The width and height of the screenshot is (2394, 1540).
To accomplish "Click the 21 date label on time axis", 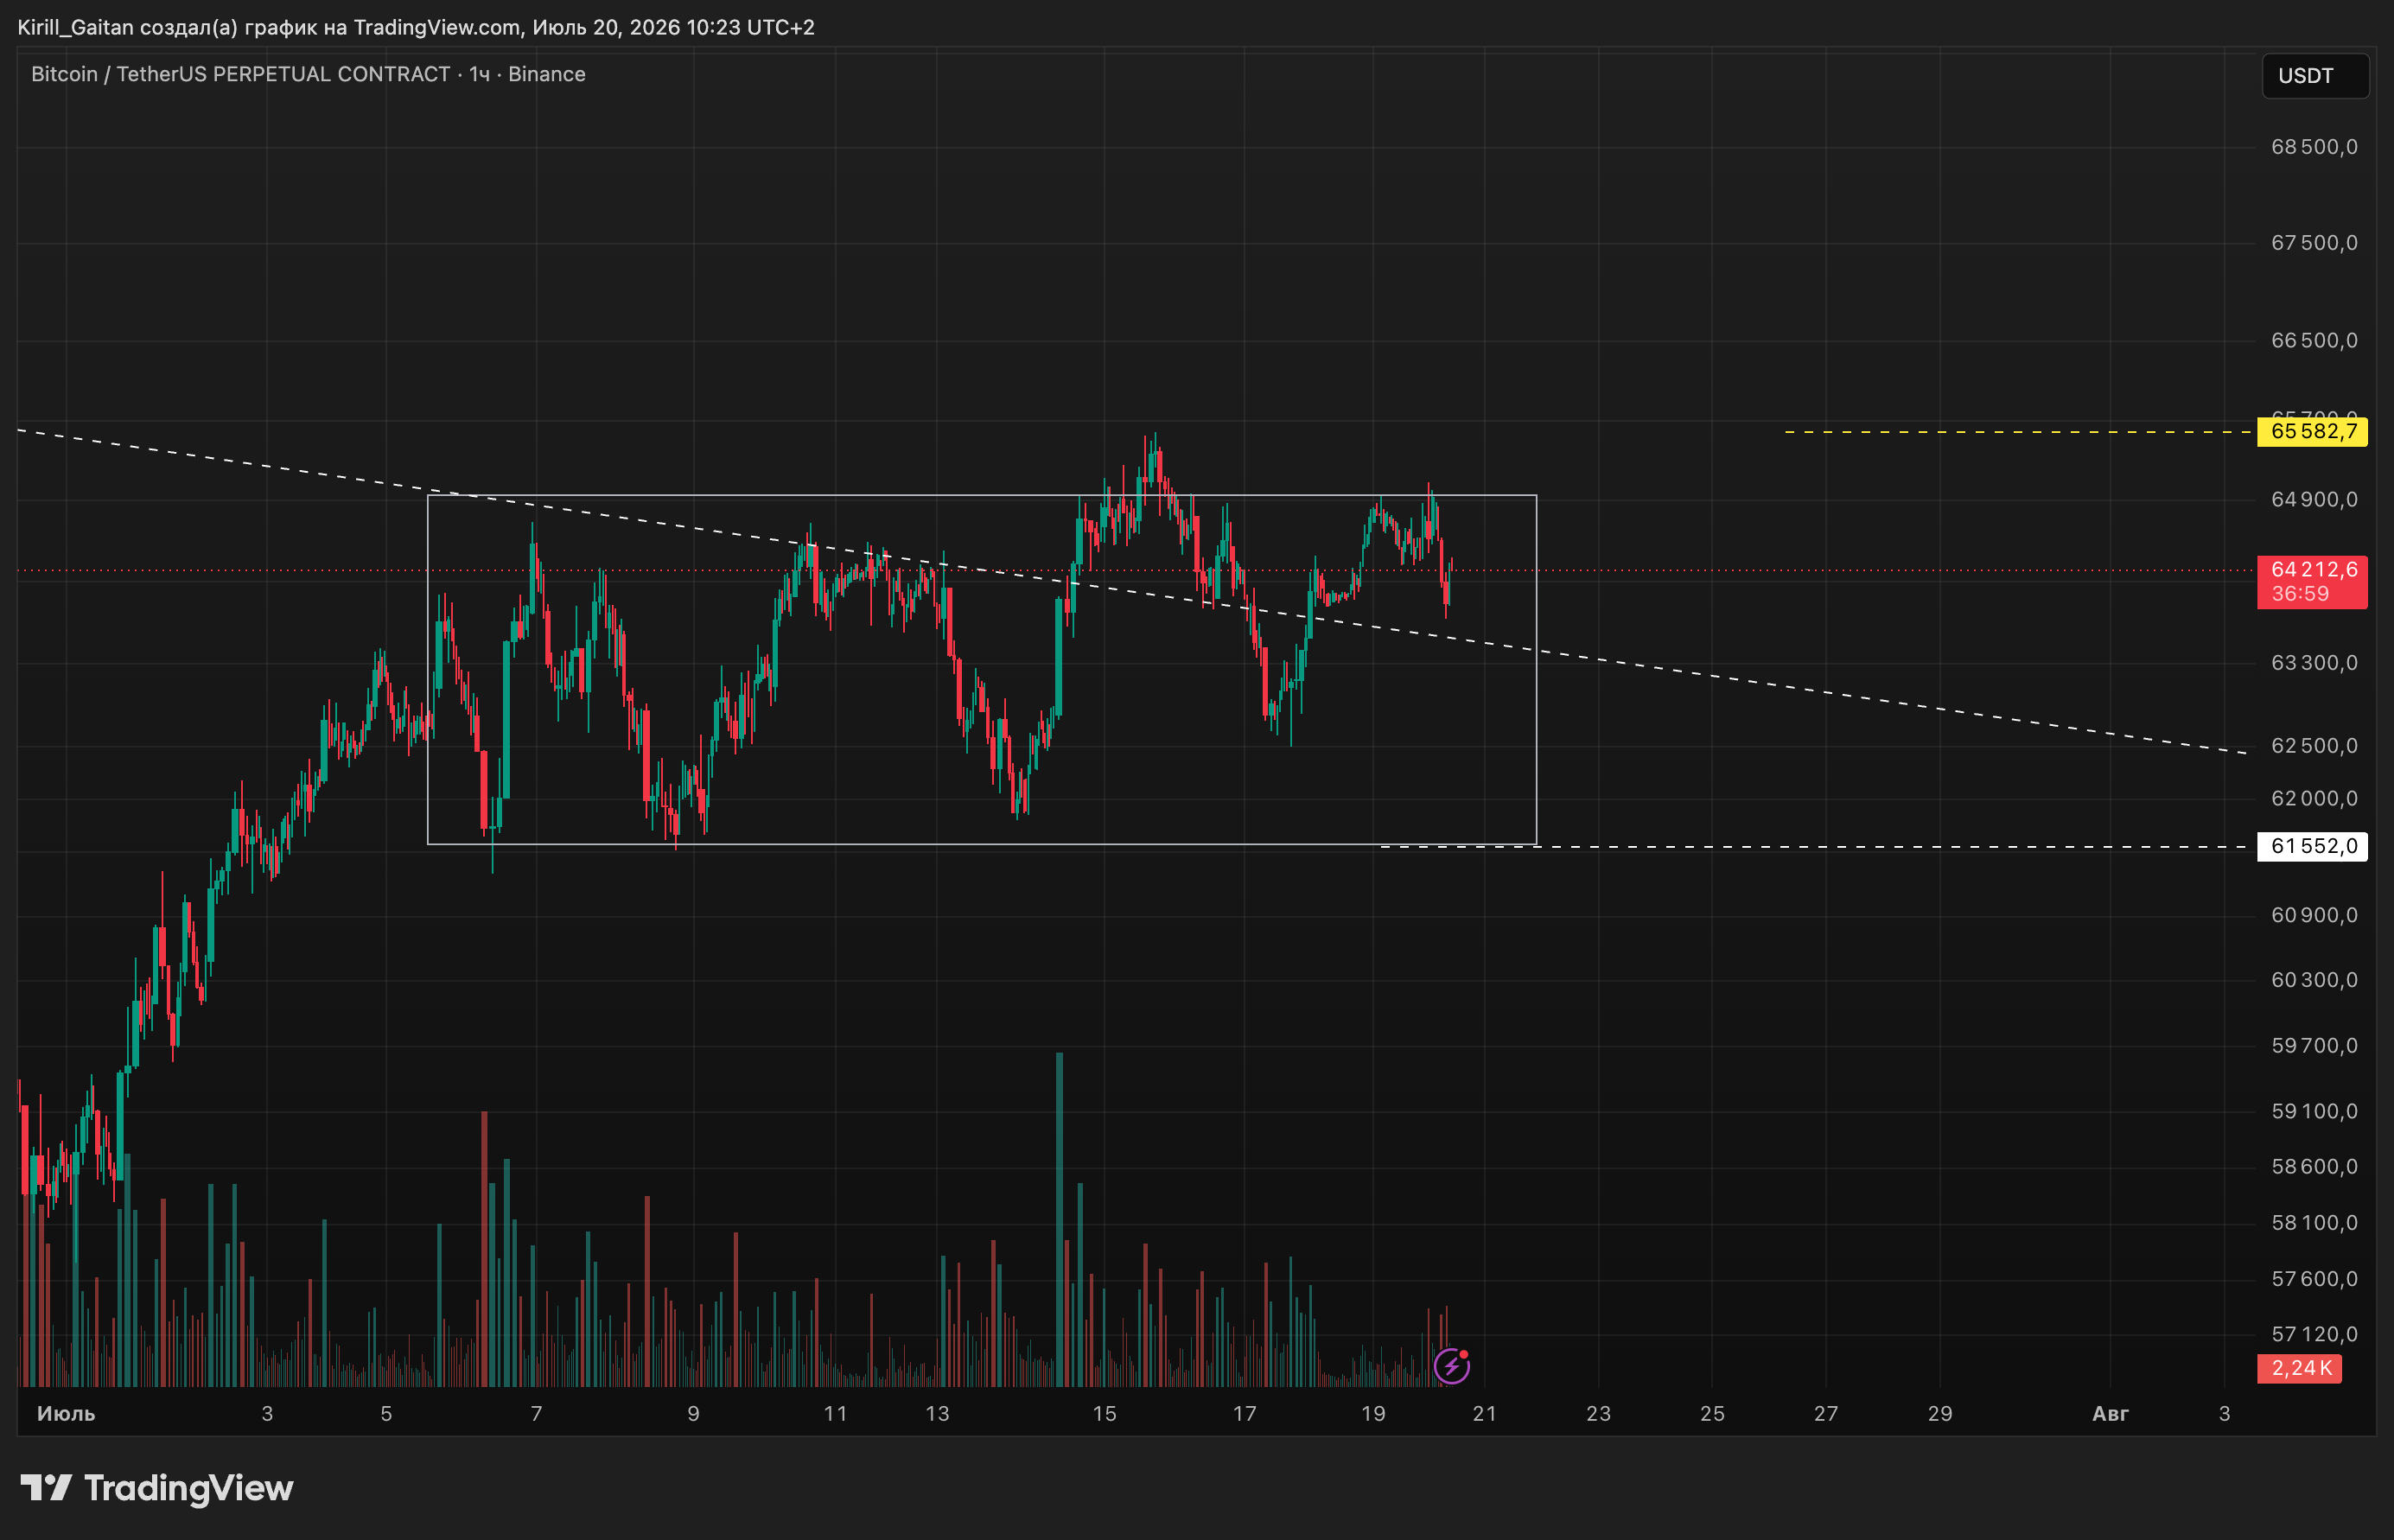I will (1485, 1414).
